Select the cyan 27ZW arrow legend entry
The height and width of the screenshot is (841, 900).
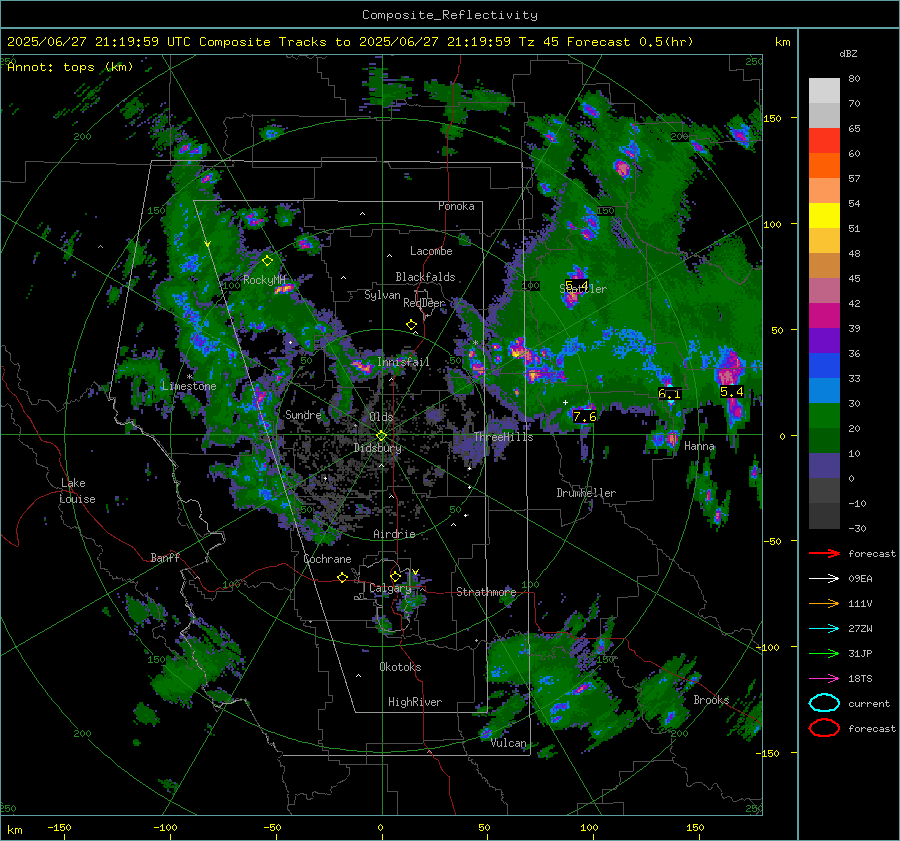pyautogui.click(x=824, y=628)
